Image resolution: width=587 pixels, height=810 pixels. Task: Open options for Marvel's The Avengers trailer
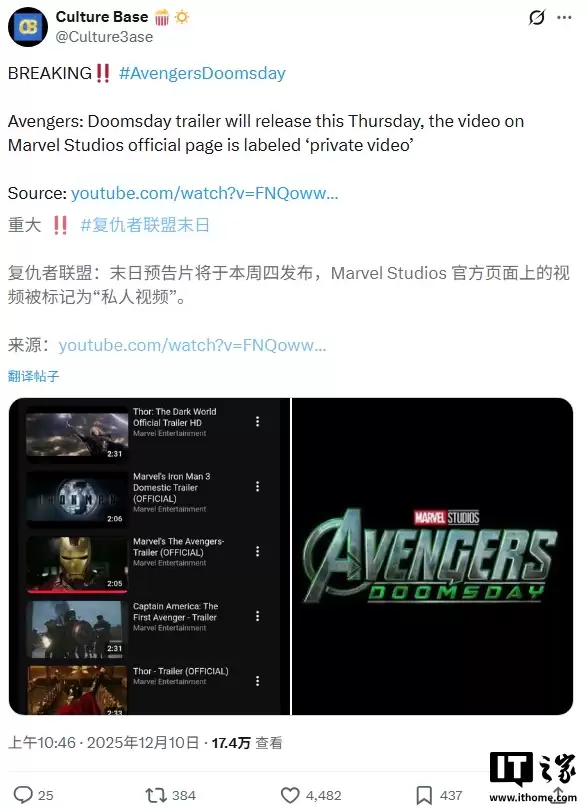[x=257, y=552]
